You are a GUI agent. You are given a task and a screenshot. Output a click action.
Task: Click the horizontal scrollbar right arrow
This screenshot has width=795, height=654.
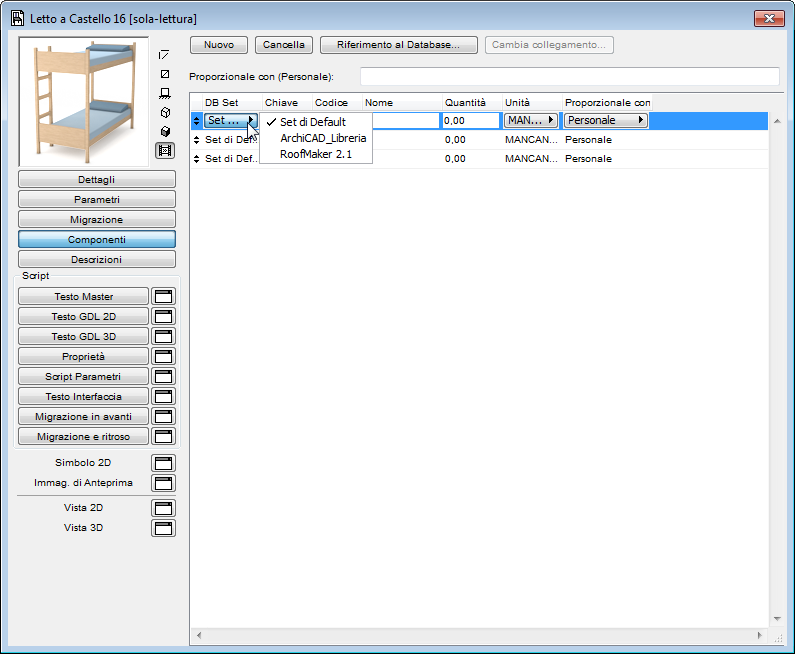[x=759, y=635]
